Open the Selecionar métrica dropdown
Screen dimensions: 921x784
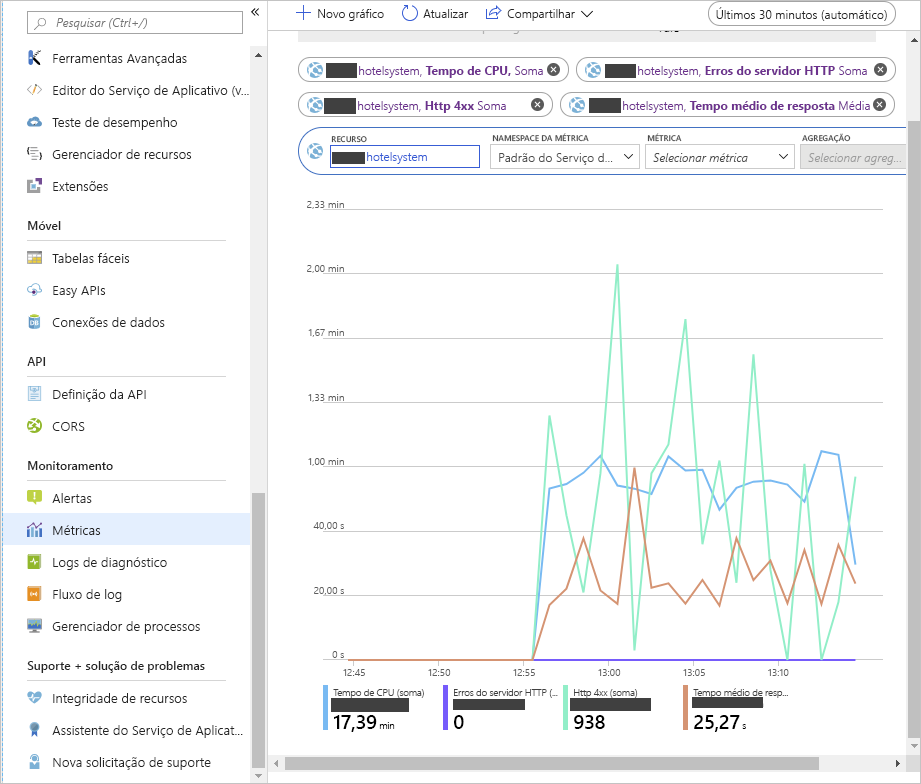(720, 157)
